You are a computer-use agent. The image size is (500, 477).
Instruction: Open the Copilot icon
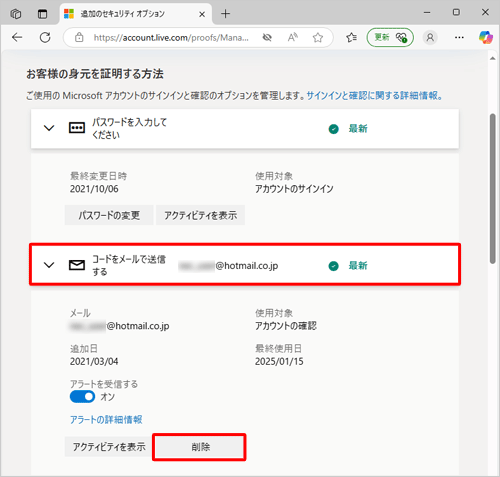pos(486,37)
